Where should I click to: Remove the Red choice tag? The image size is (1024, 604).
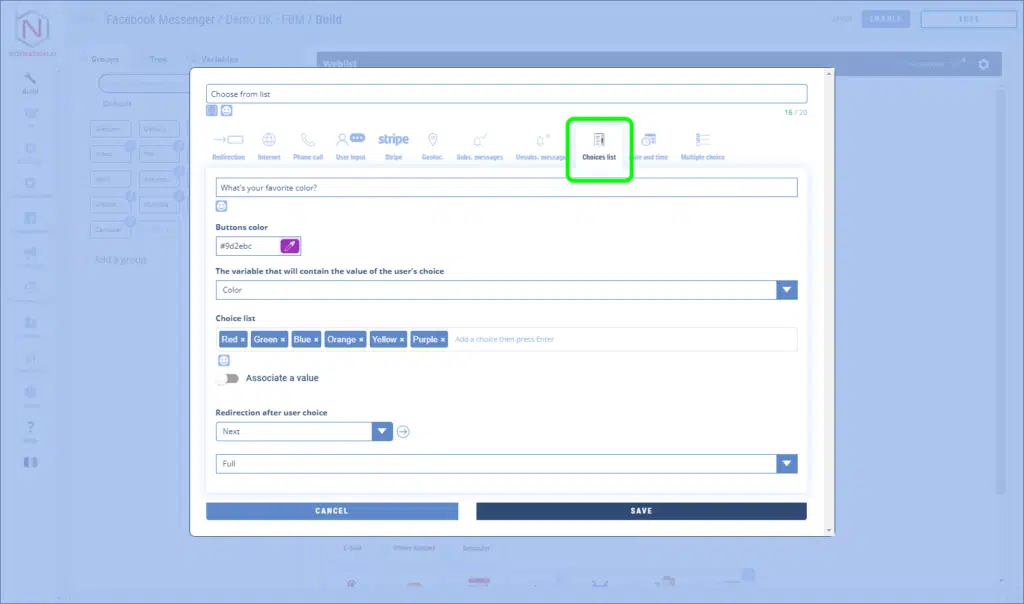243,340
